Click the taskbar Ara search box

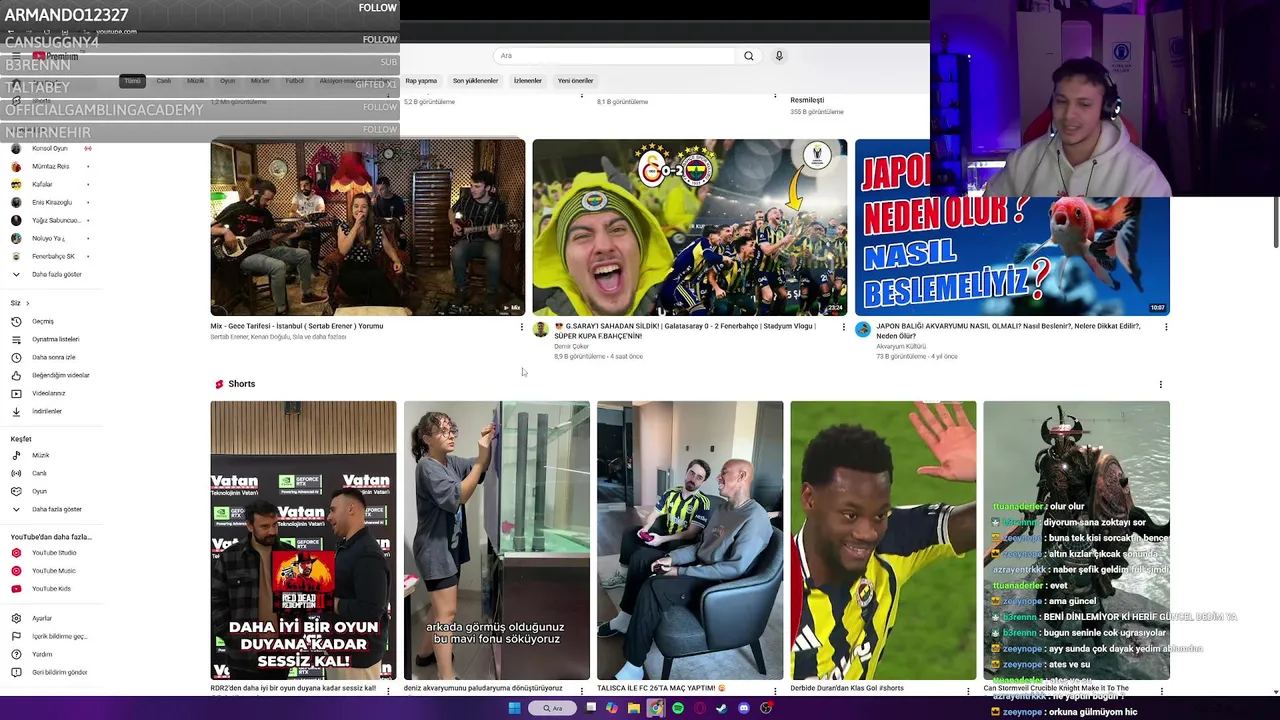(x=551, y=708)
